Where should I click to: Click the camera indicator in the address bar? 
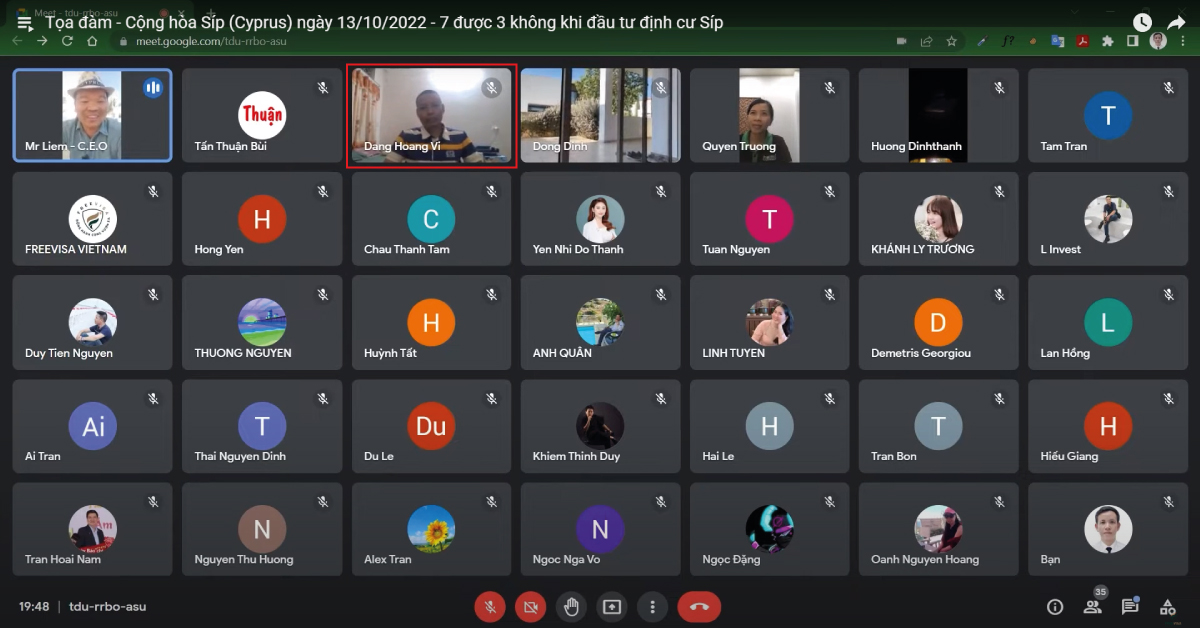[x=901, y=41]
